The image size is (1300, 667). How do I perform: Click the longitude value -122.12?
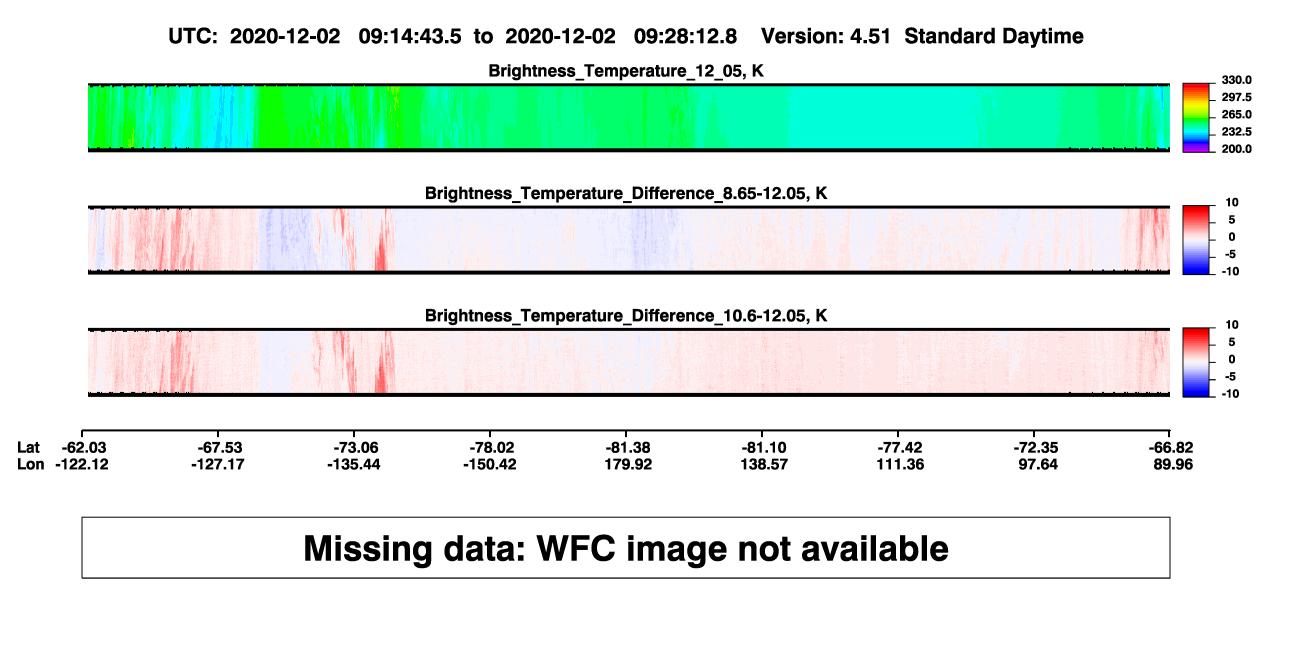point(82,464)
